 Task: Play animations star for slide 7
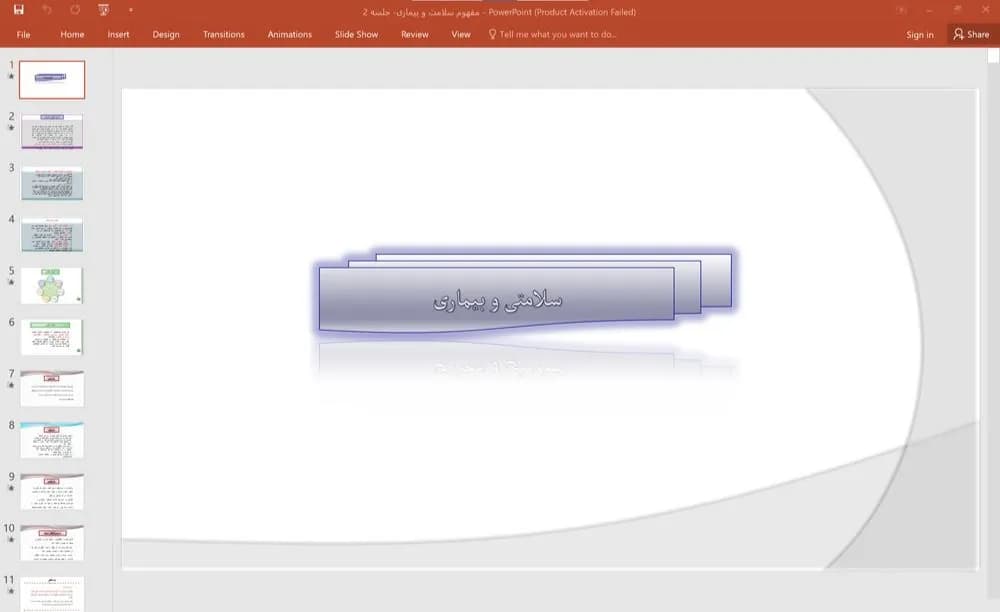click(x=11, y=385)
